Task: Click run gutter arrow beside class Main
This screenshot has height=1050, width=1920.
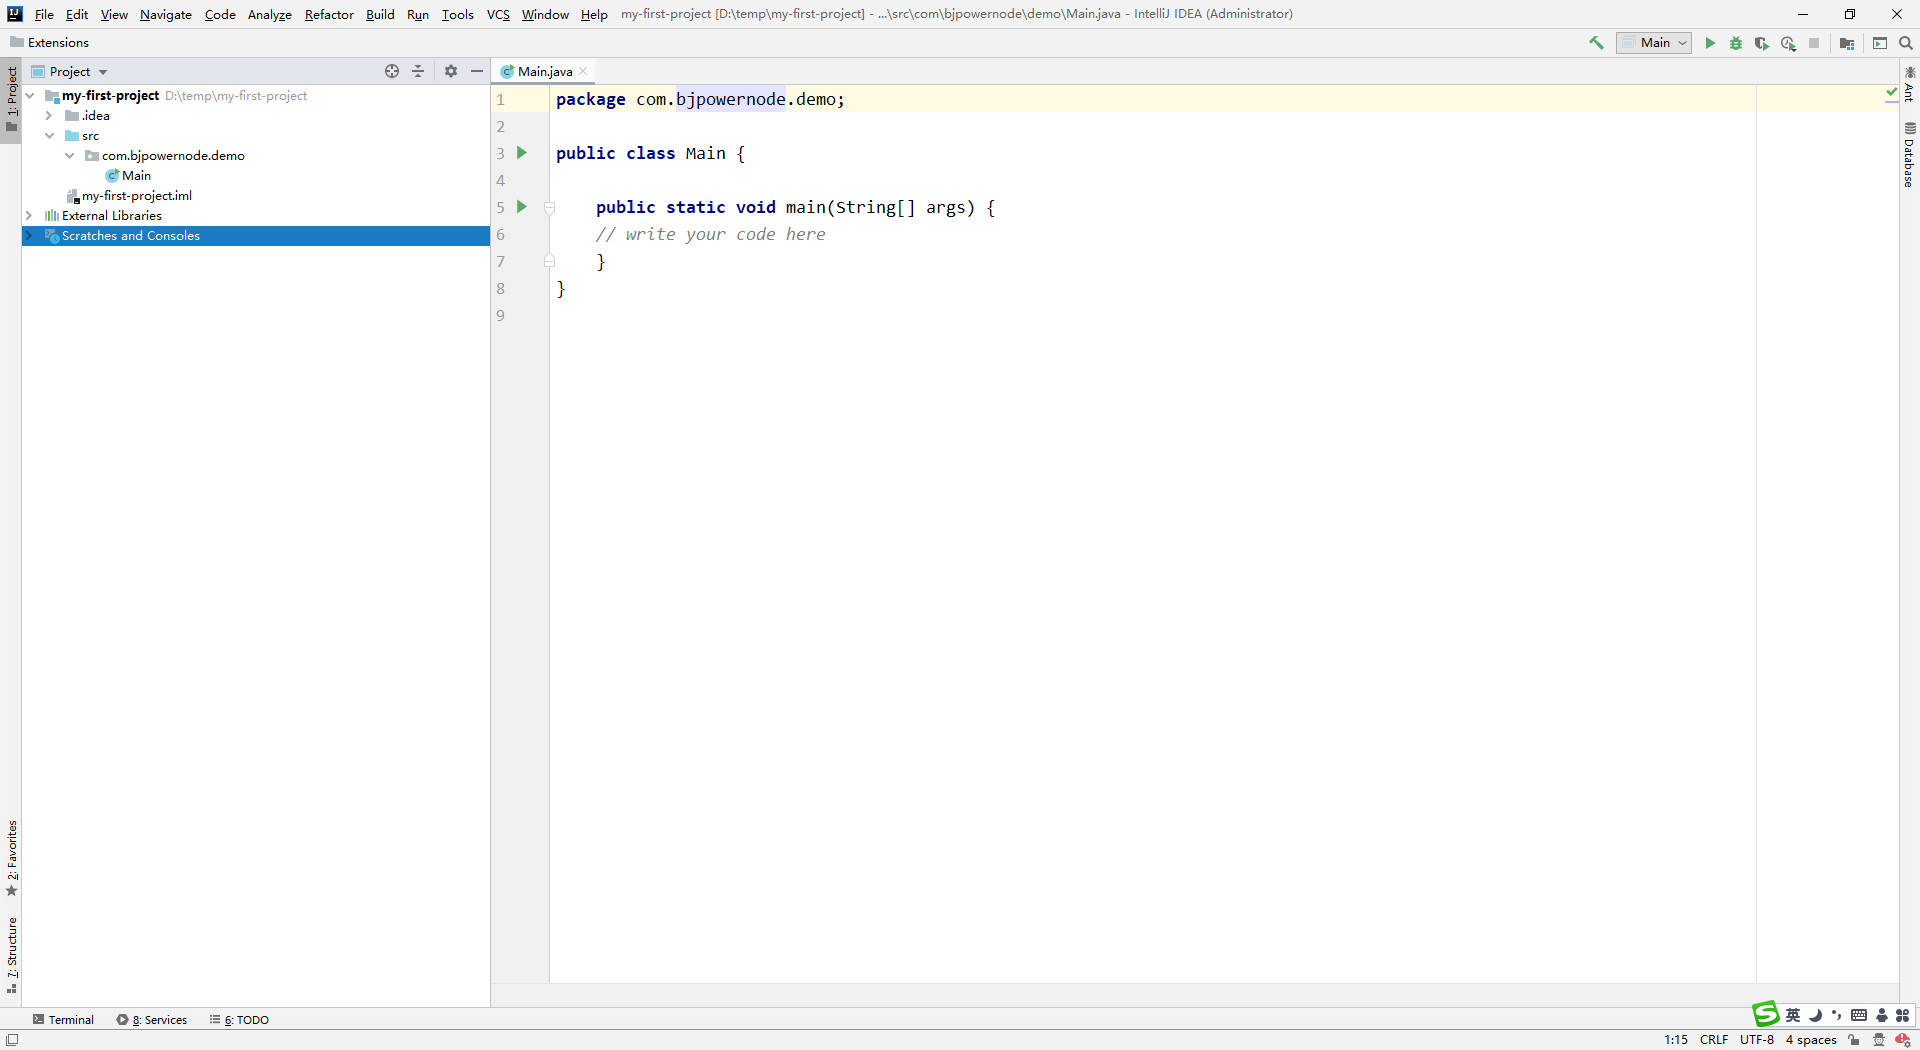Action: point(521,153)
